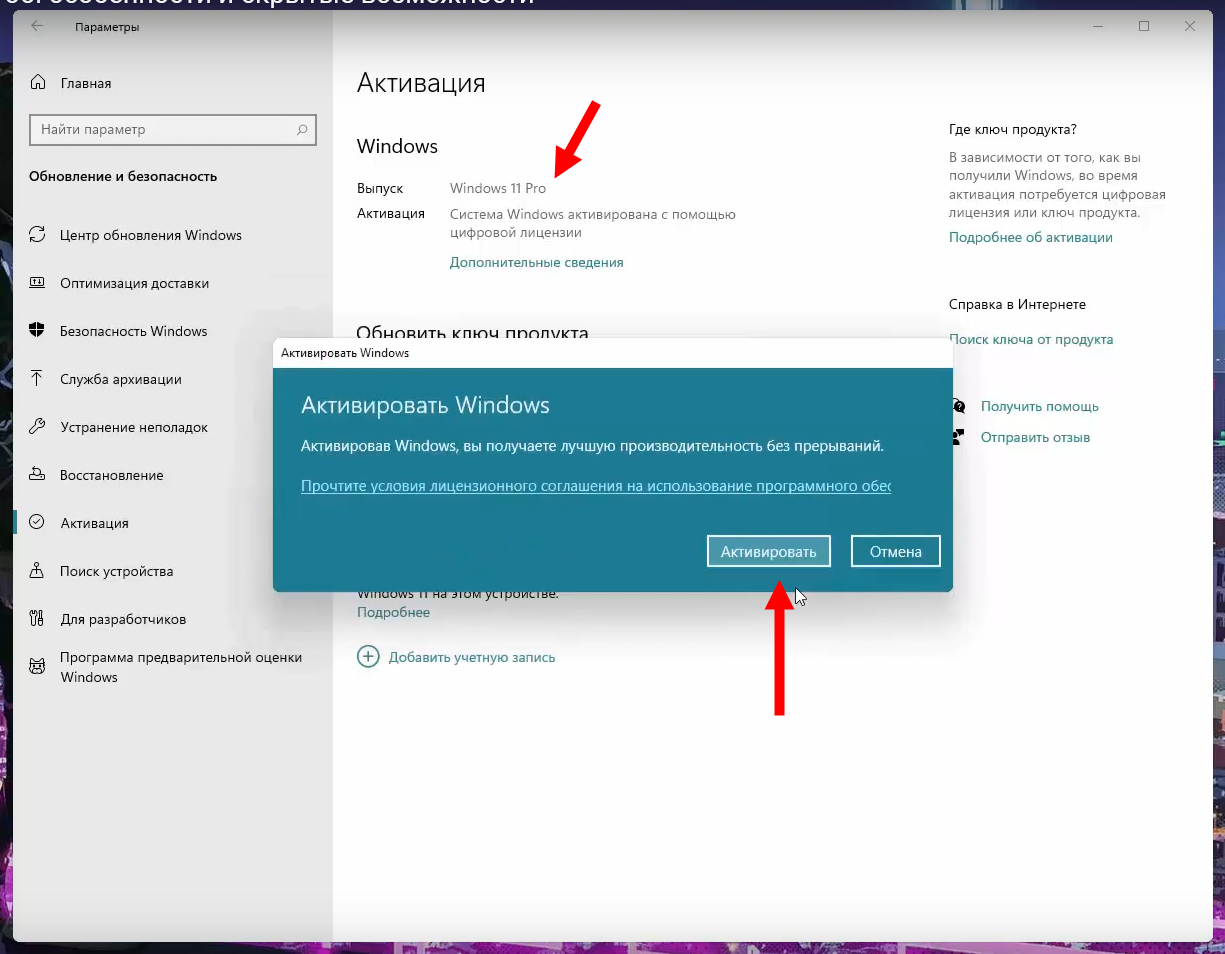
Task: Click Отправить отзыв link
Action: [1035, 437]
